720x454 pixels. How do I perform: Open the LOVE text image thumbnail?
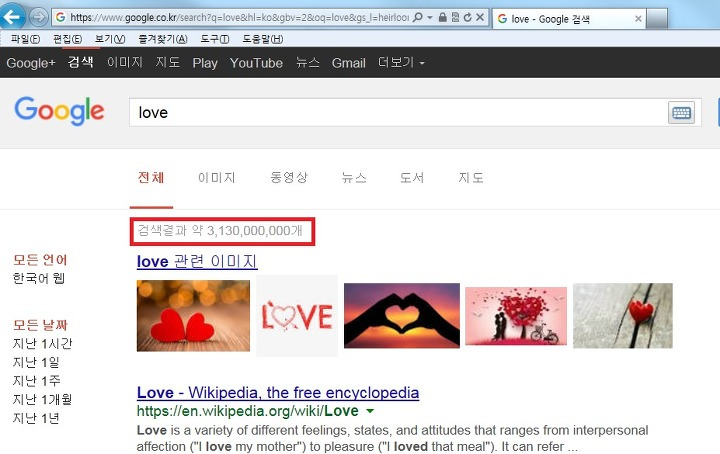297,316
